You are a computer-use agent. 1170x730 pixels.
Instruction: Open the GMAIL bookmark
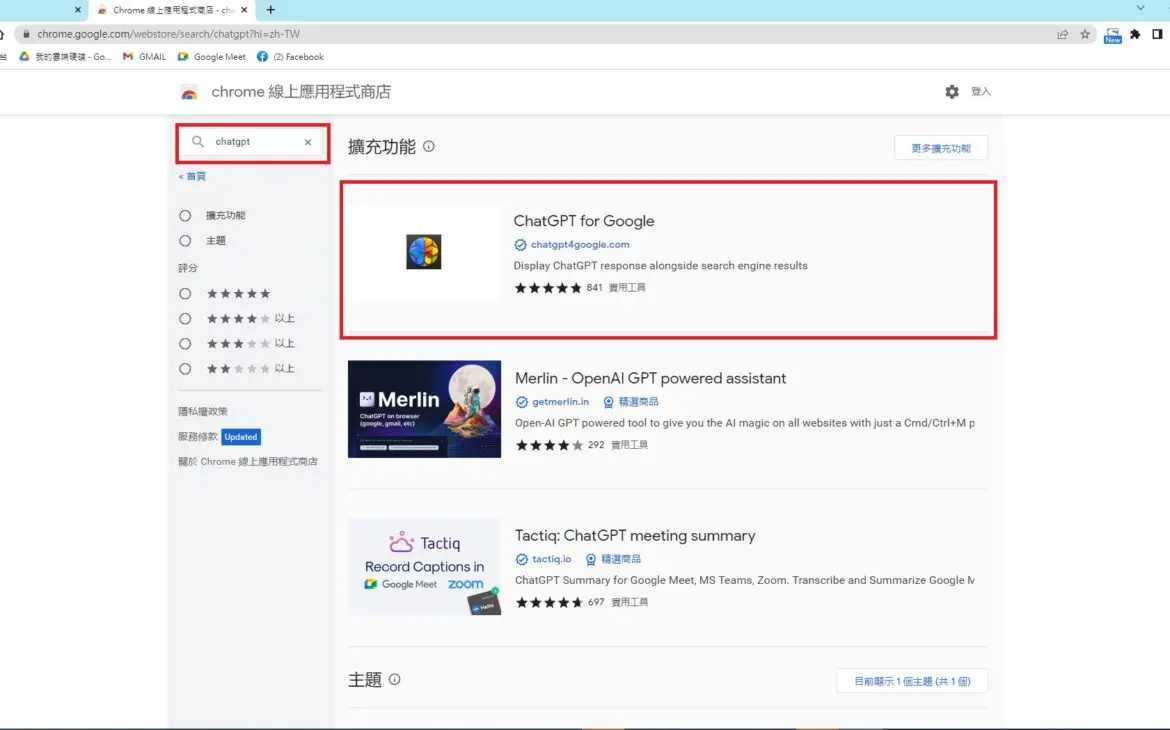click(144, 57)
